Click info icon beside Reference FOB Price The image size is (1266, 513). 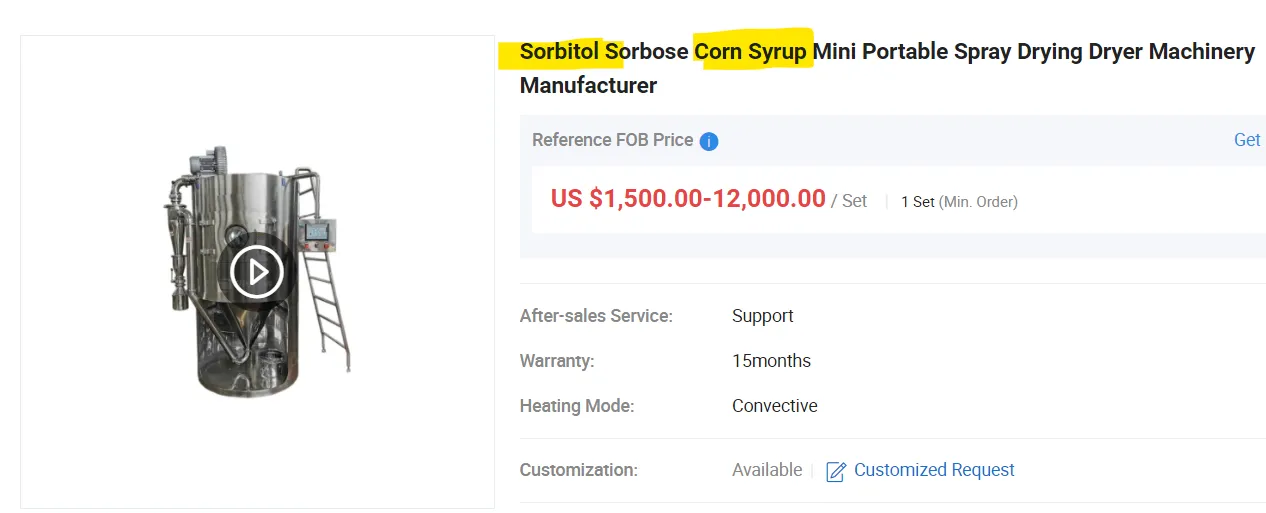point(709,141)
